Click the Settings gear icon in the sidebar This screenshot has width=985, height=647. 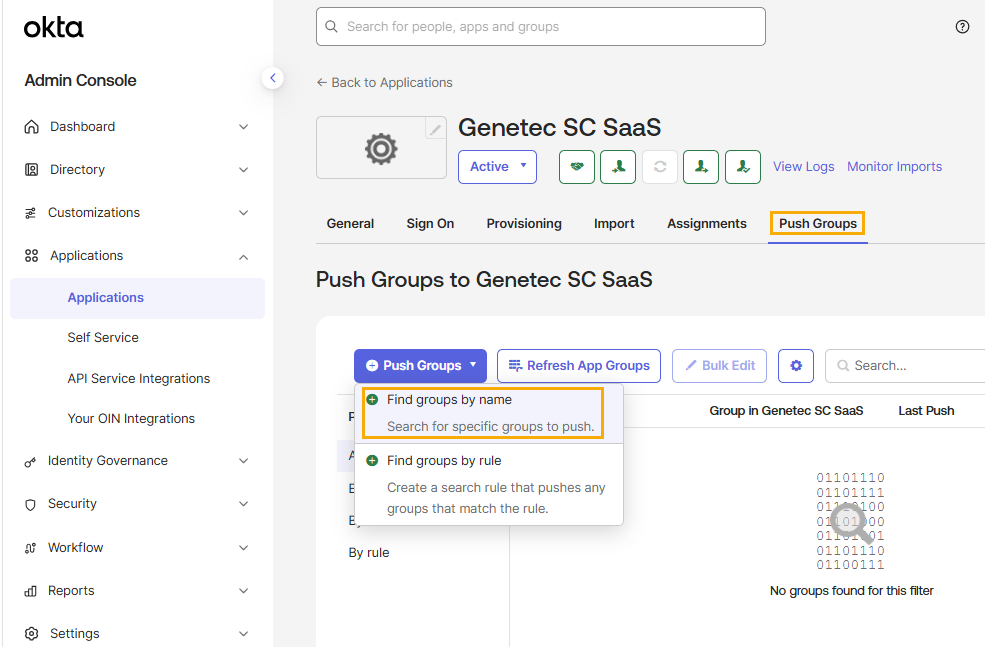31,633
